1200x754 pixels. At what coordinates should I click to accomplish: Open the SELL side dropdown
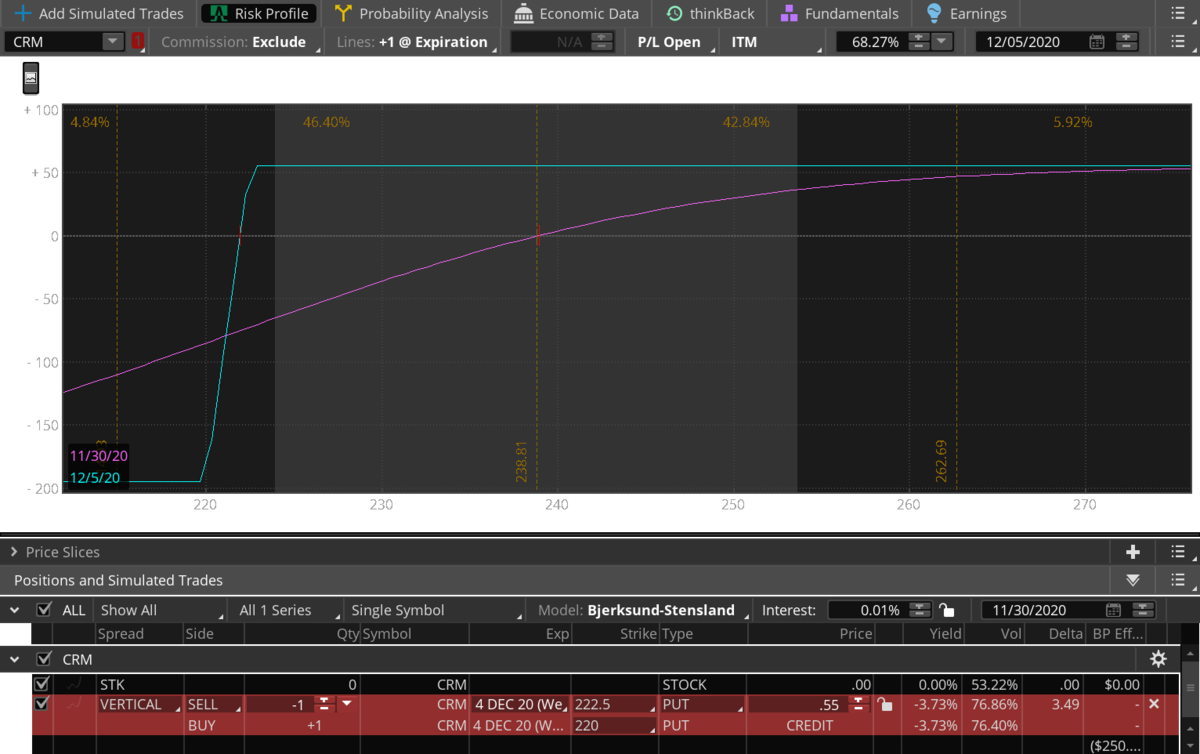point(212,704)
